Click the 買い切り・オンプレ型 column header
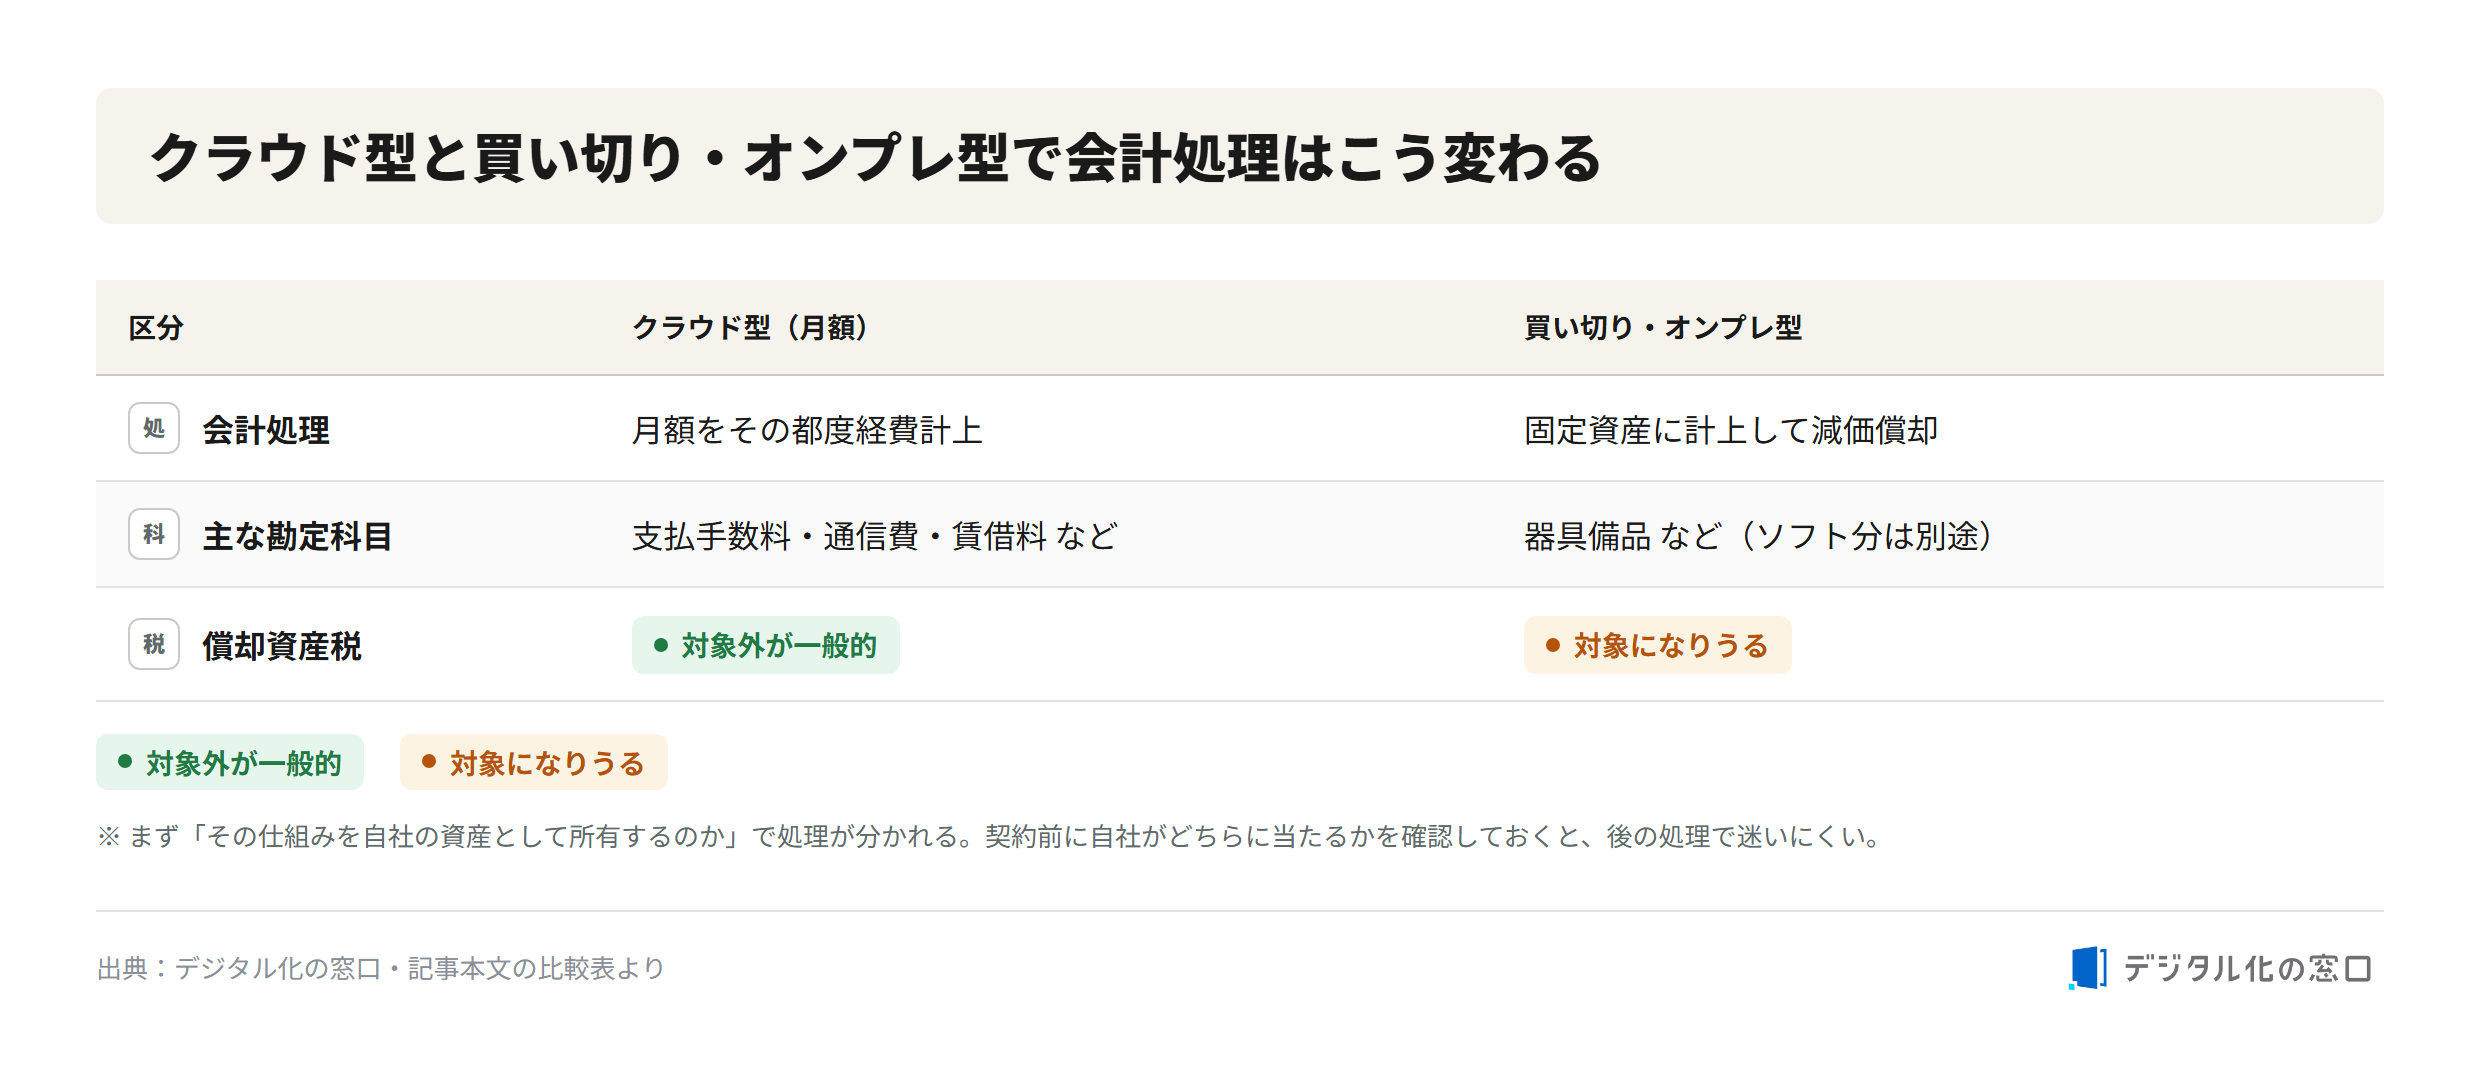The width and height of the screenshot is (2480, 1084). click(1663, 328)
